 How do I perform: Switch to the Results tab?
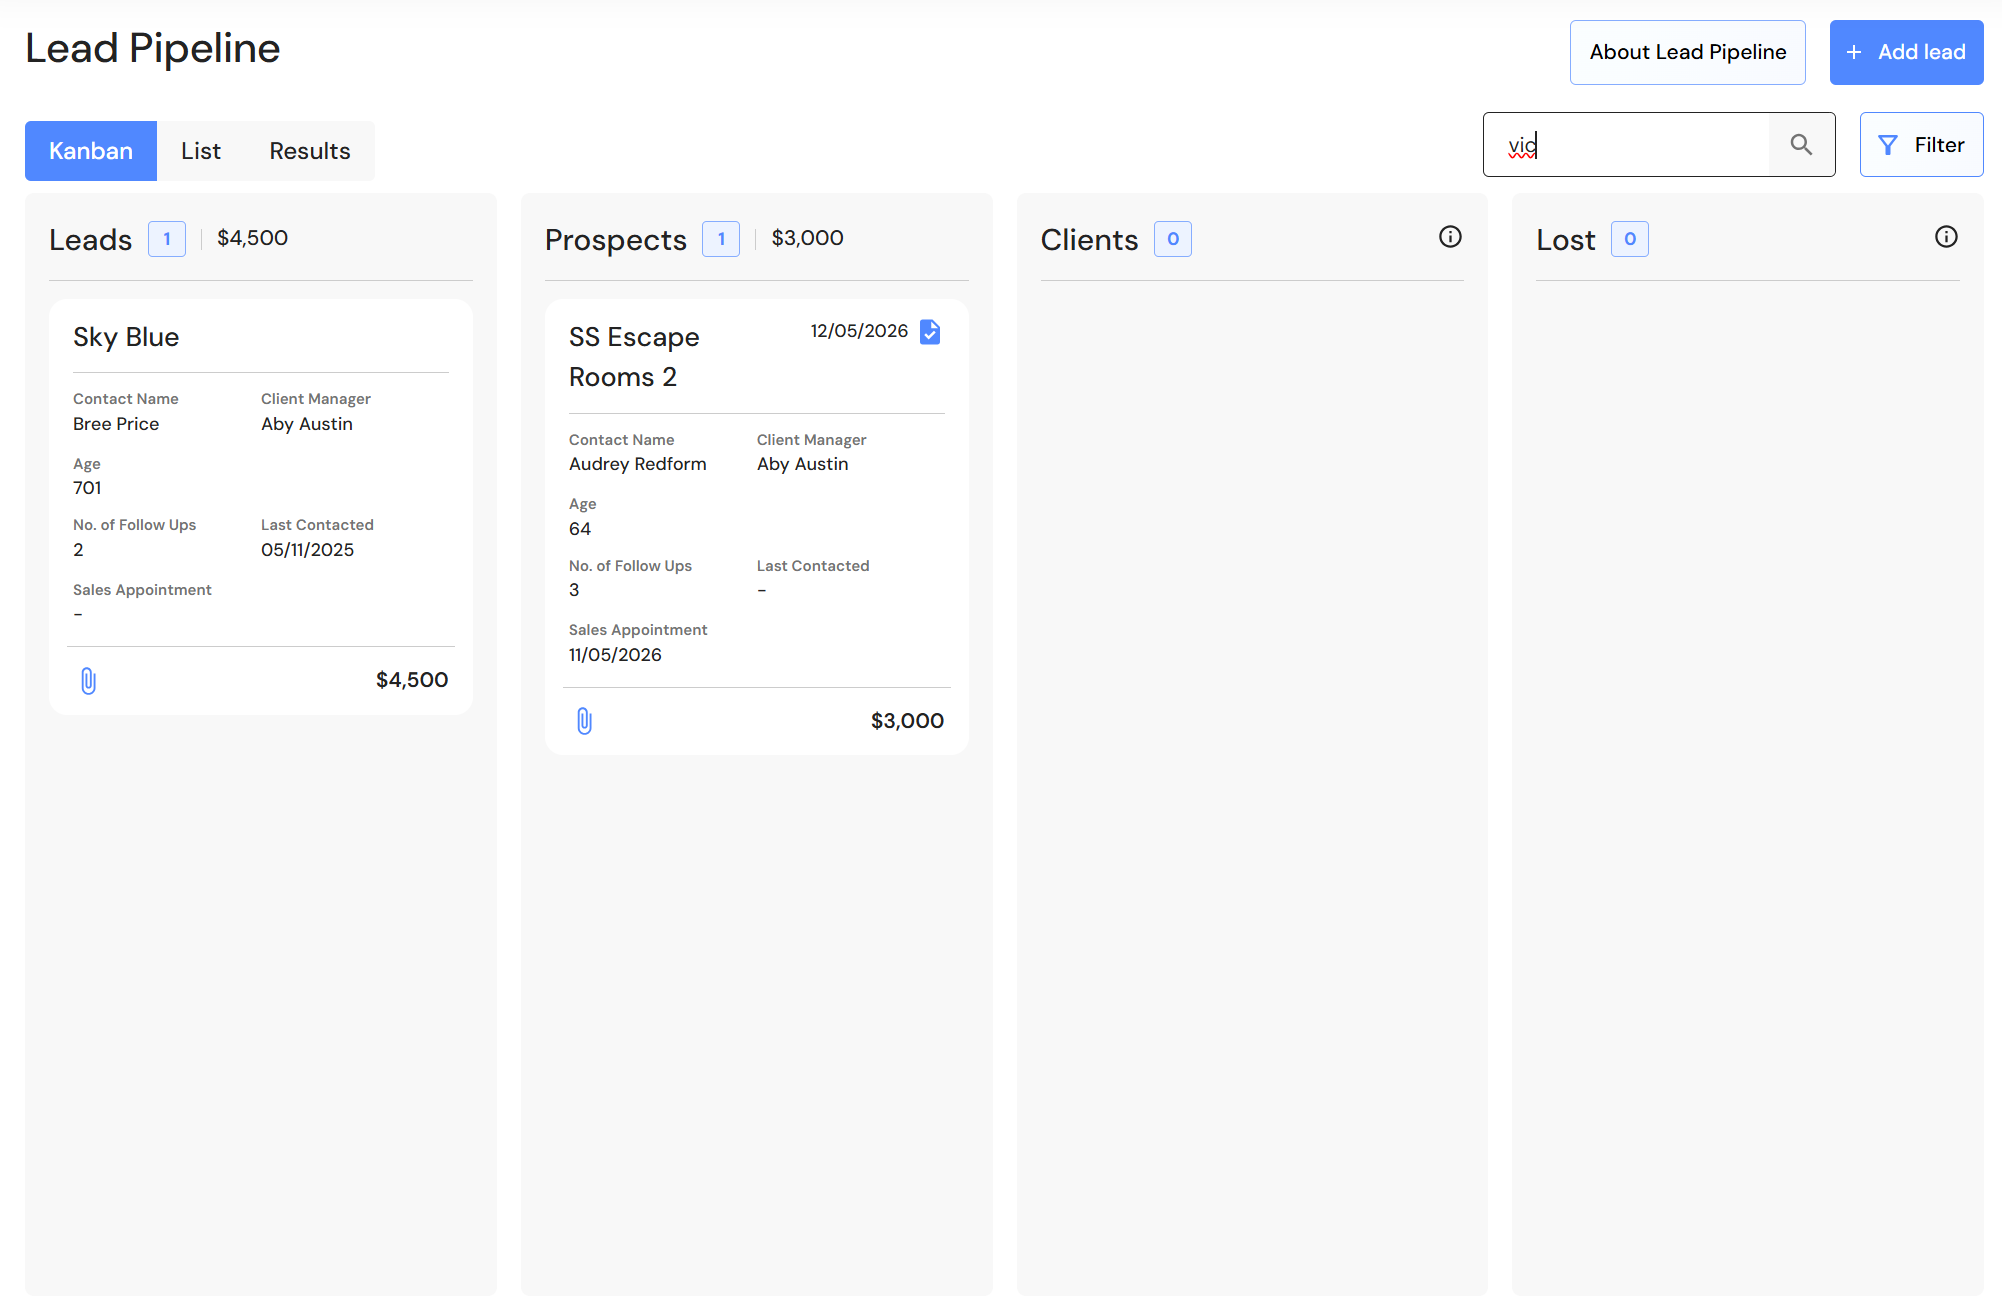[310, 151]
